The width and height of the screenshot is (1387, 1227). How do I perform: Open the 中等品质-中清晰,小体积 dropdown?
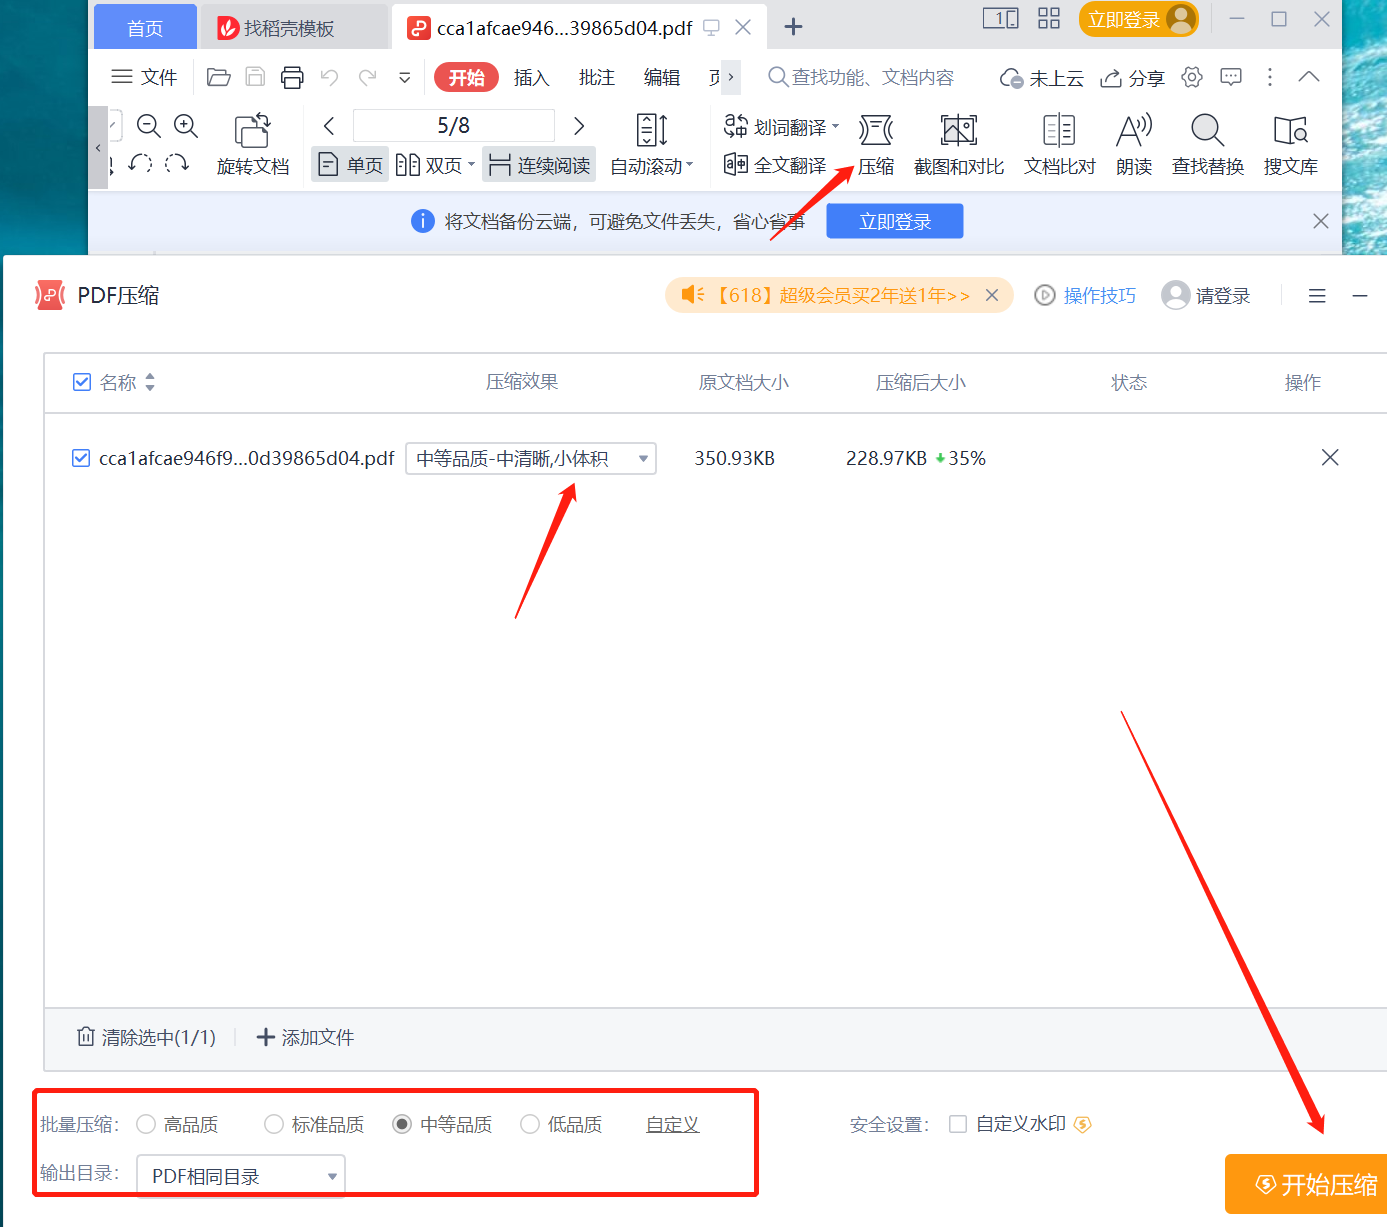(x=531, y=458)
